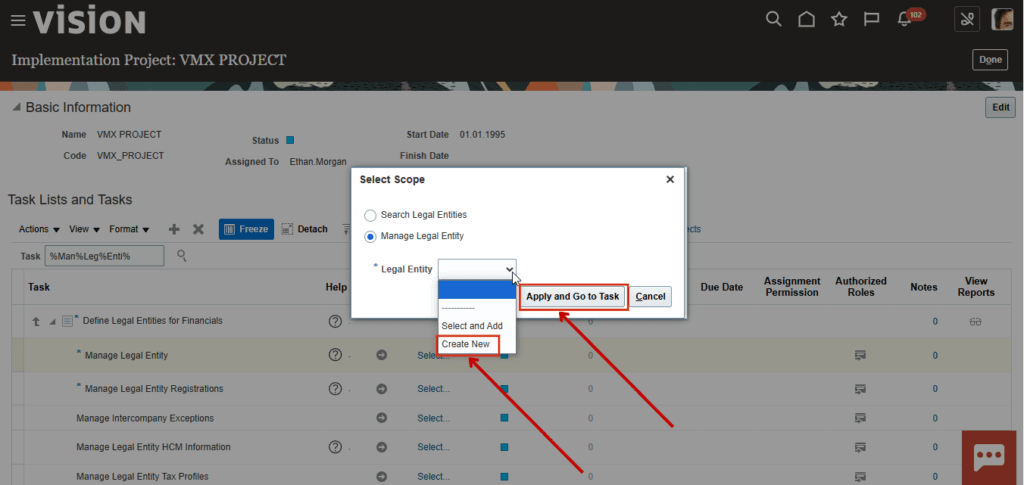Open help icon for Manage Legal Entity

(x=335, y=354)
